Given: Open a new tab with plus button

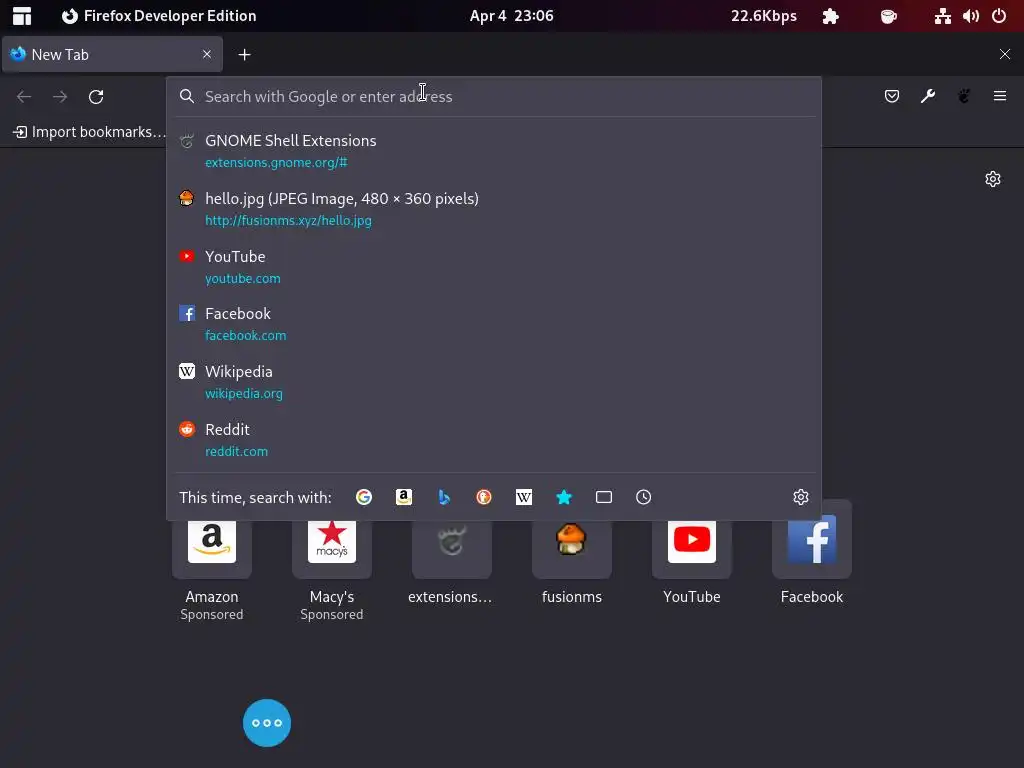Looking at the screenshot, I should (244, 55).
